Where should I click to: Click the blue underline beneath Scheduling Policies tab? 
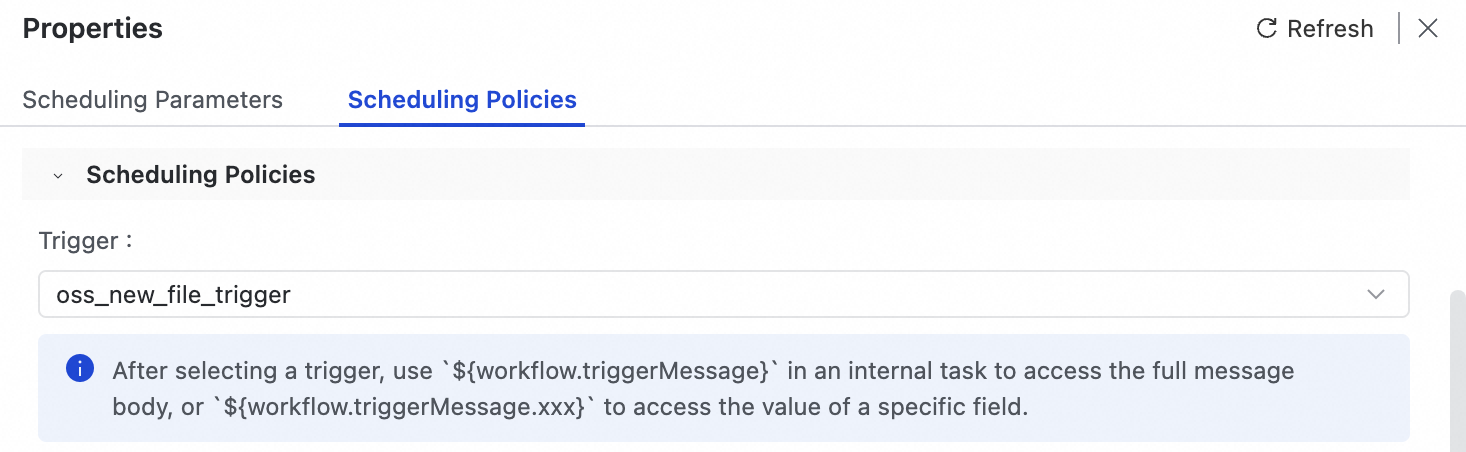tap(462, 125)
